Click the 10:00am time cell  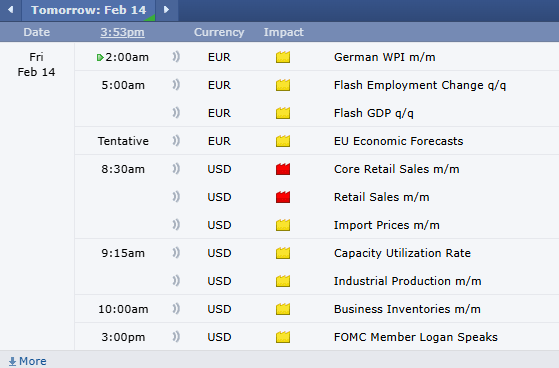[123, 309]
